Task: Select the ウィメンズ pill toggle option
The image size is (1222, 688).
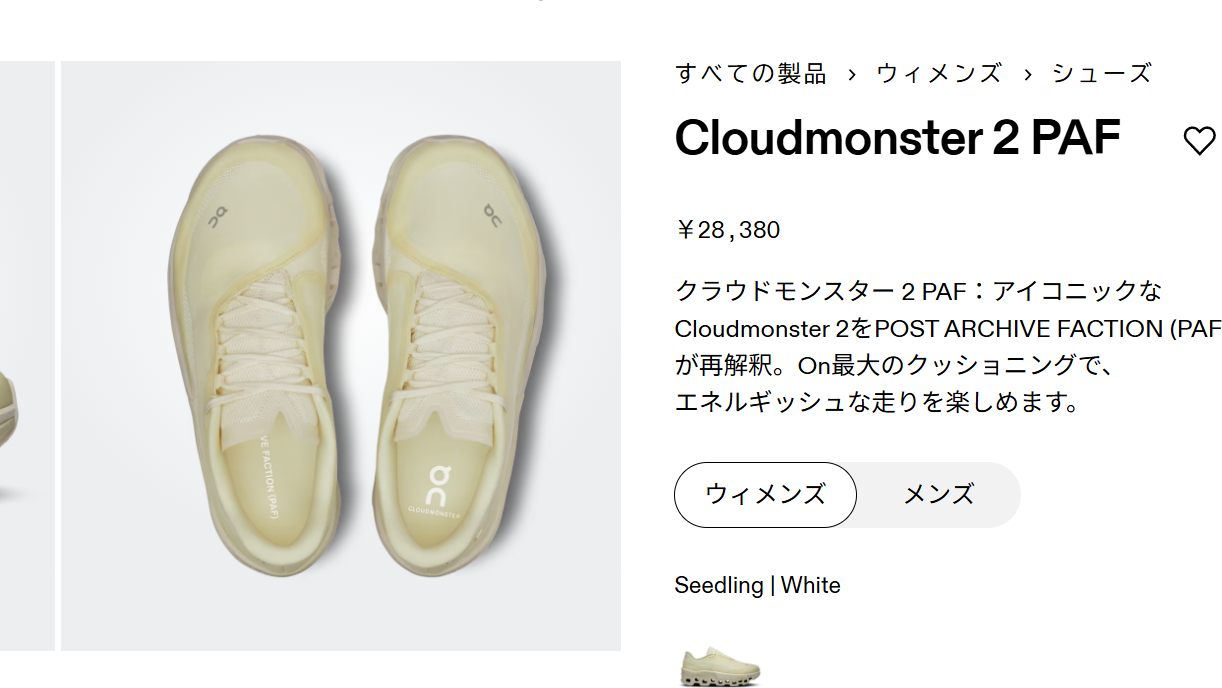Action: pos(765,494)
